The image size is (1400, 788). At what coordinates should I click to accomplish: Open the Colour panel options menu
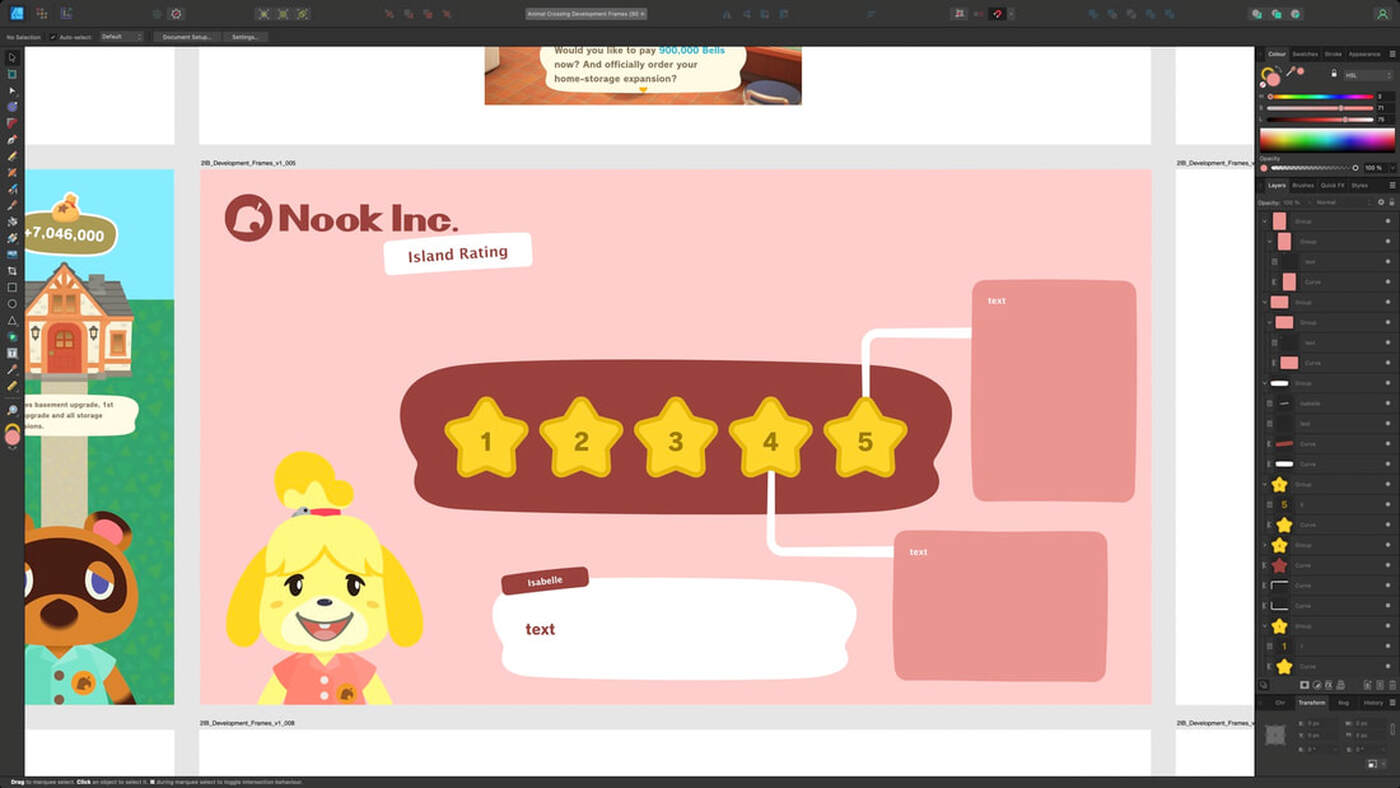click(1392, 54)
